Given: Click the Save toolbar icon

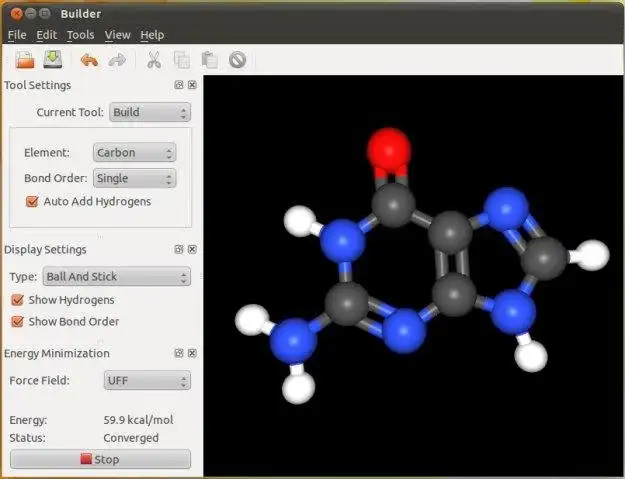Looking at the screenshot, I should 53,59.
